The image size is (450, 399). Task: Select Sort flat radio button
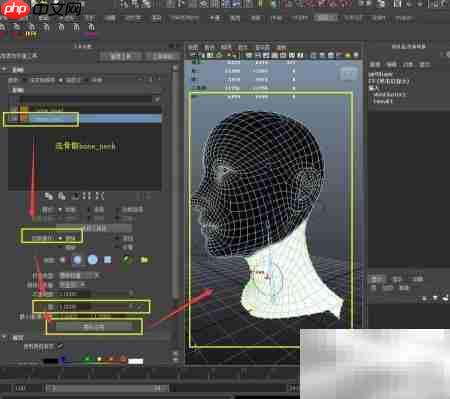(x=87, y=80)
